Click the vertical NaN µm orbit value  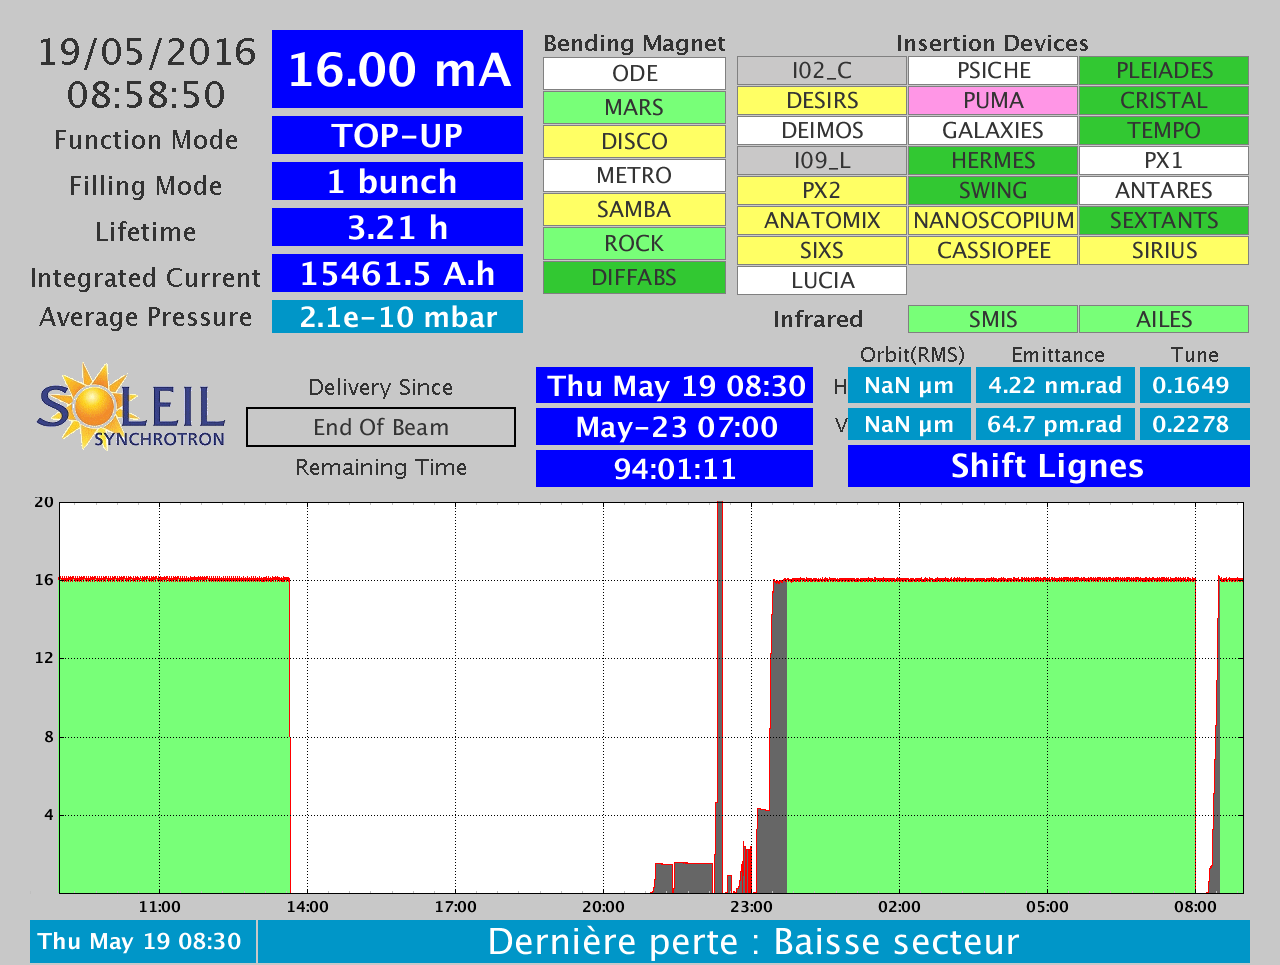pyautogui.click(x=909, y=424)
